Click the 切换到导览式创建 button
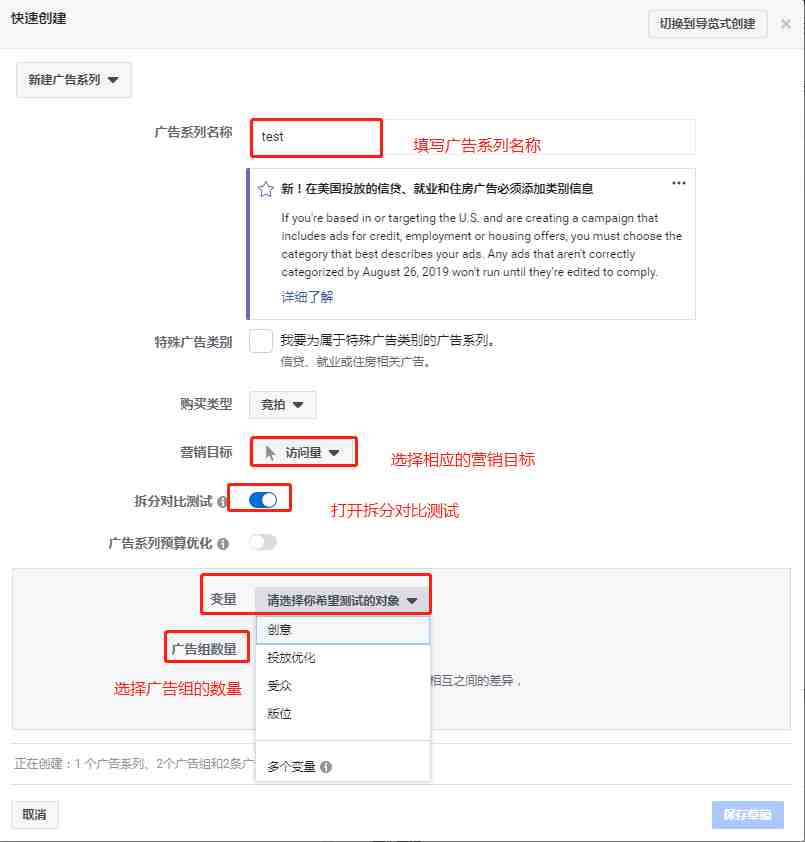This screenshot has height=842, width=805. 707,24
